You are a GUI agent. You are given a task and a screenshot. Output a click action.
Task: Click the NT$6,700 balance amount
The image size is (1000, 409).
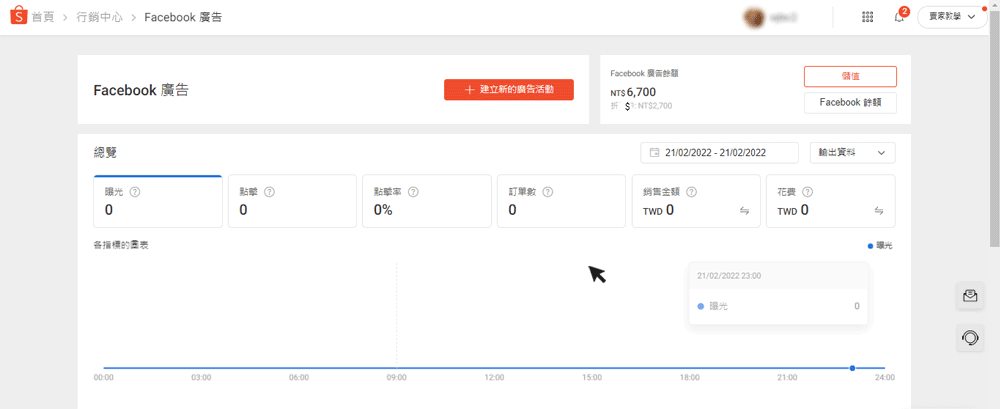633,93
